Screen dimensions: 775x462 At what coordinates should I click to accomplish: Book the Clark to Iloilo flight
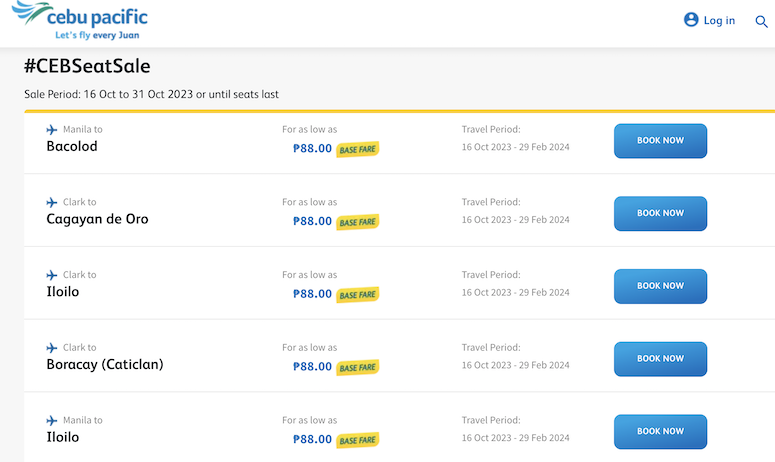pos(660,286)
